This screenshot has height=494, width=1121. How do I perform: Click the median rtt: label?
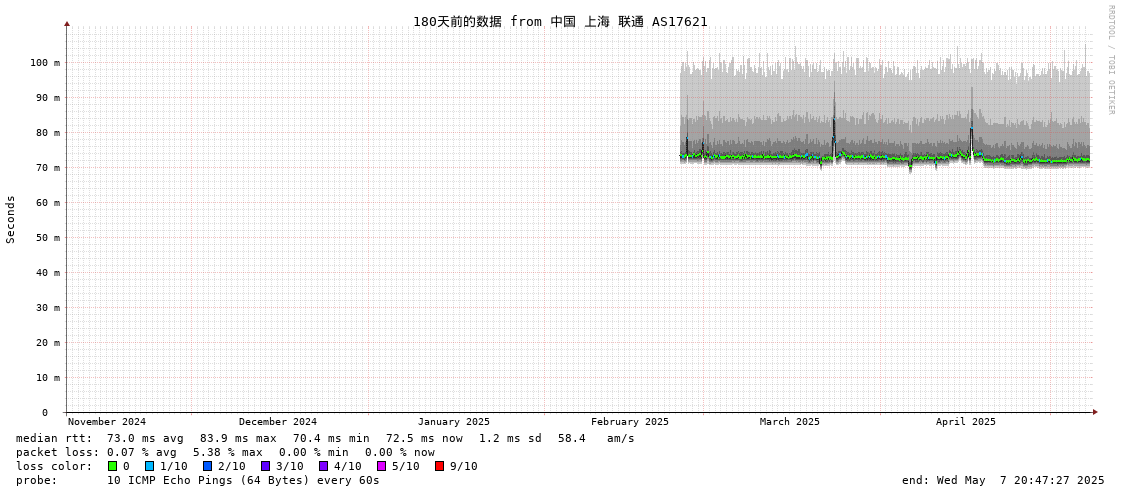coord(54,438)
